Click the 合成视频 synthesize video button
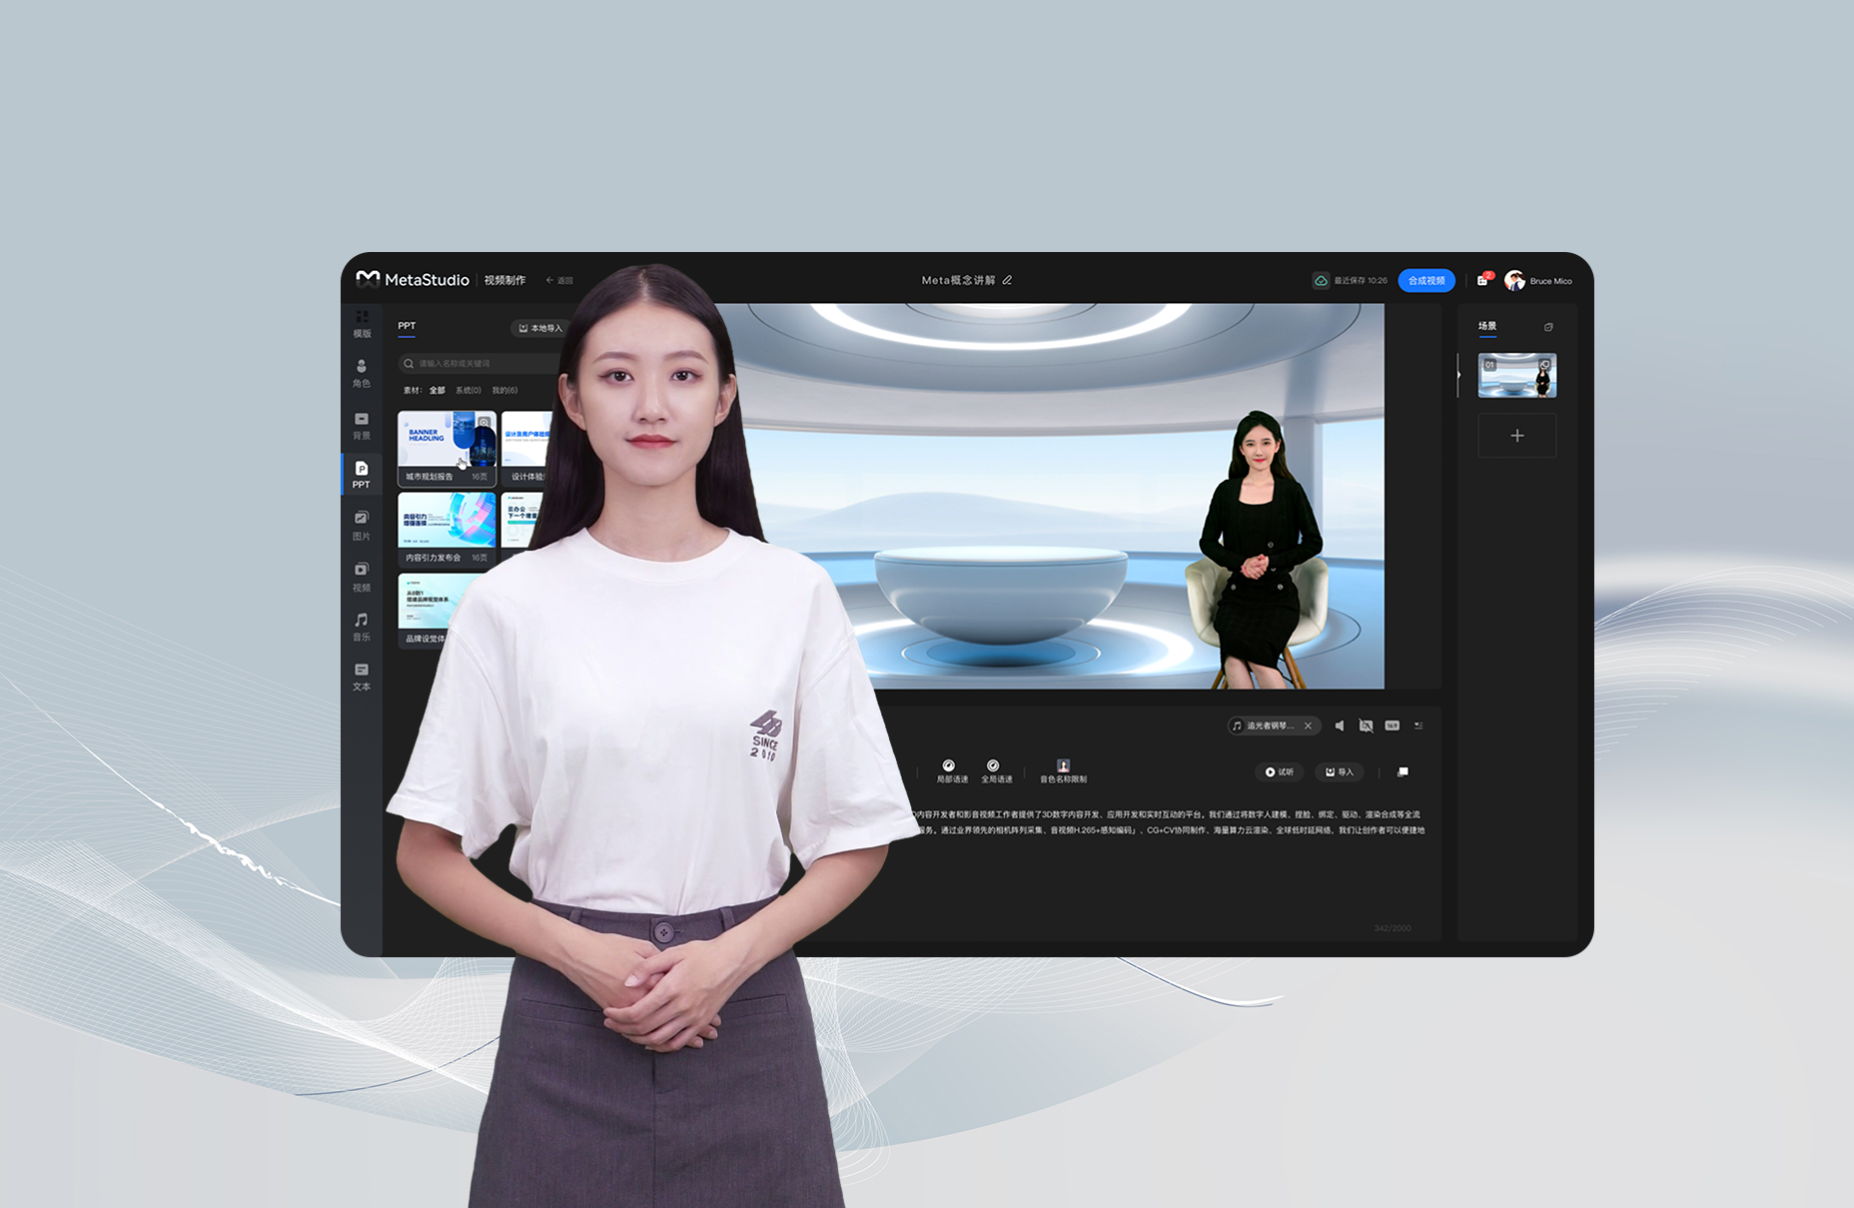The height and width of the screenshot is (1208, 1854). pos(1426,281)
